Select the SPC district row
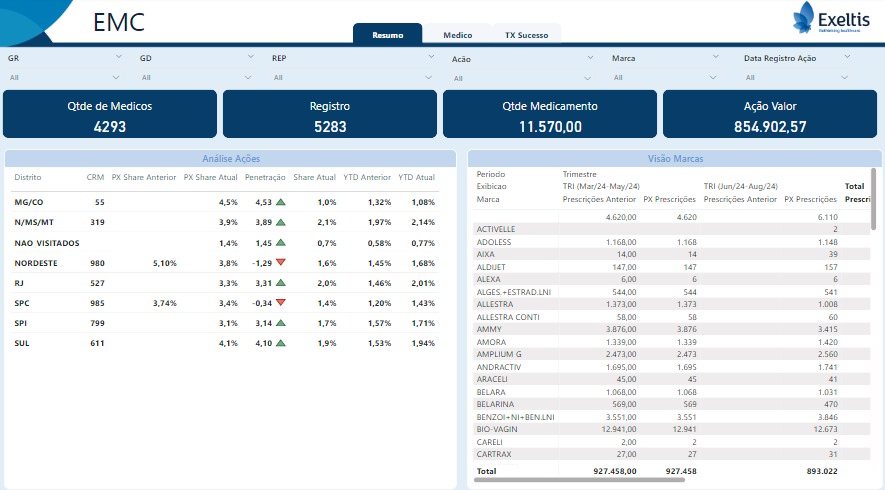Viewport: 885px width, 490px height. click(225, 303)
